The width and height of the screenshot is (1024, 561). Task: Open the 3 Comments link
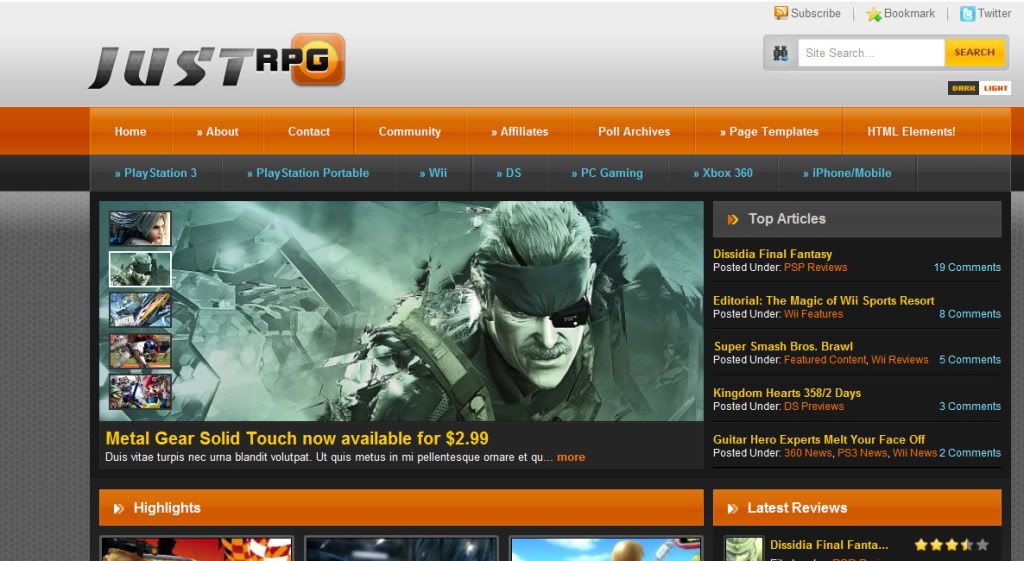pyautogui.click(x=970, y=406)
